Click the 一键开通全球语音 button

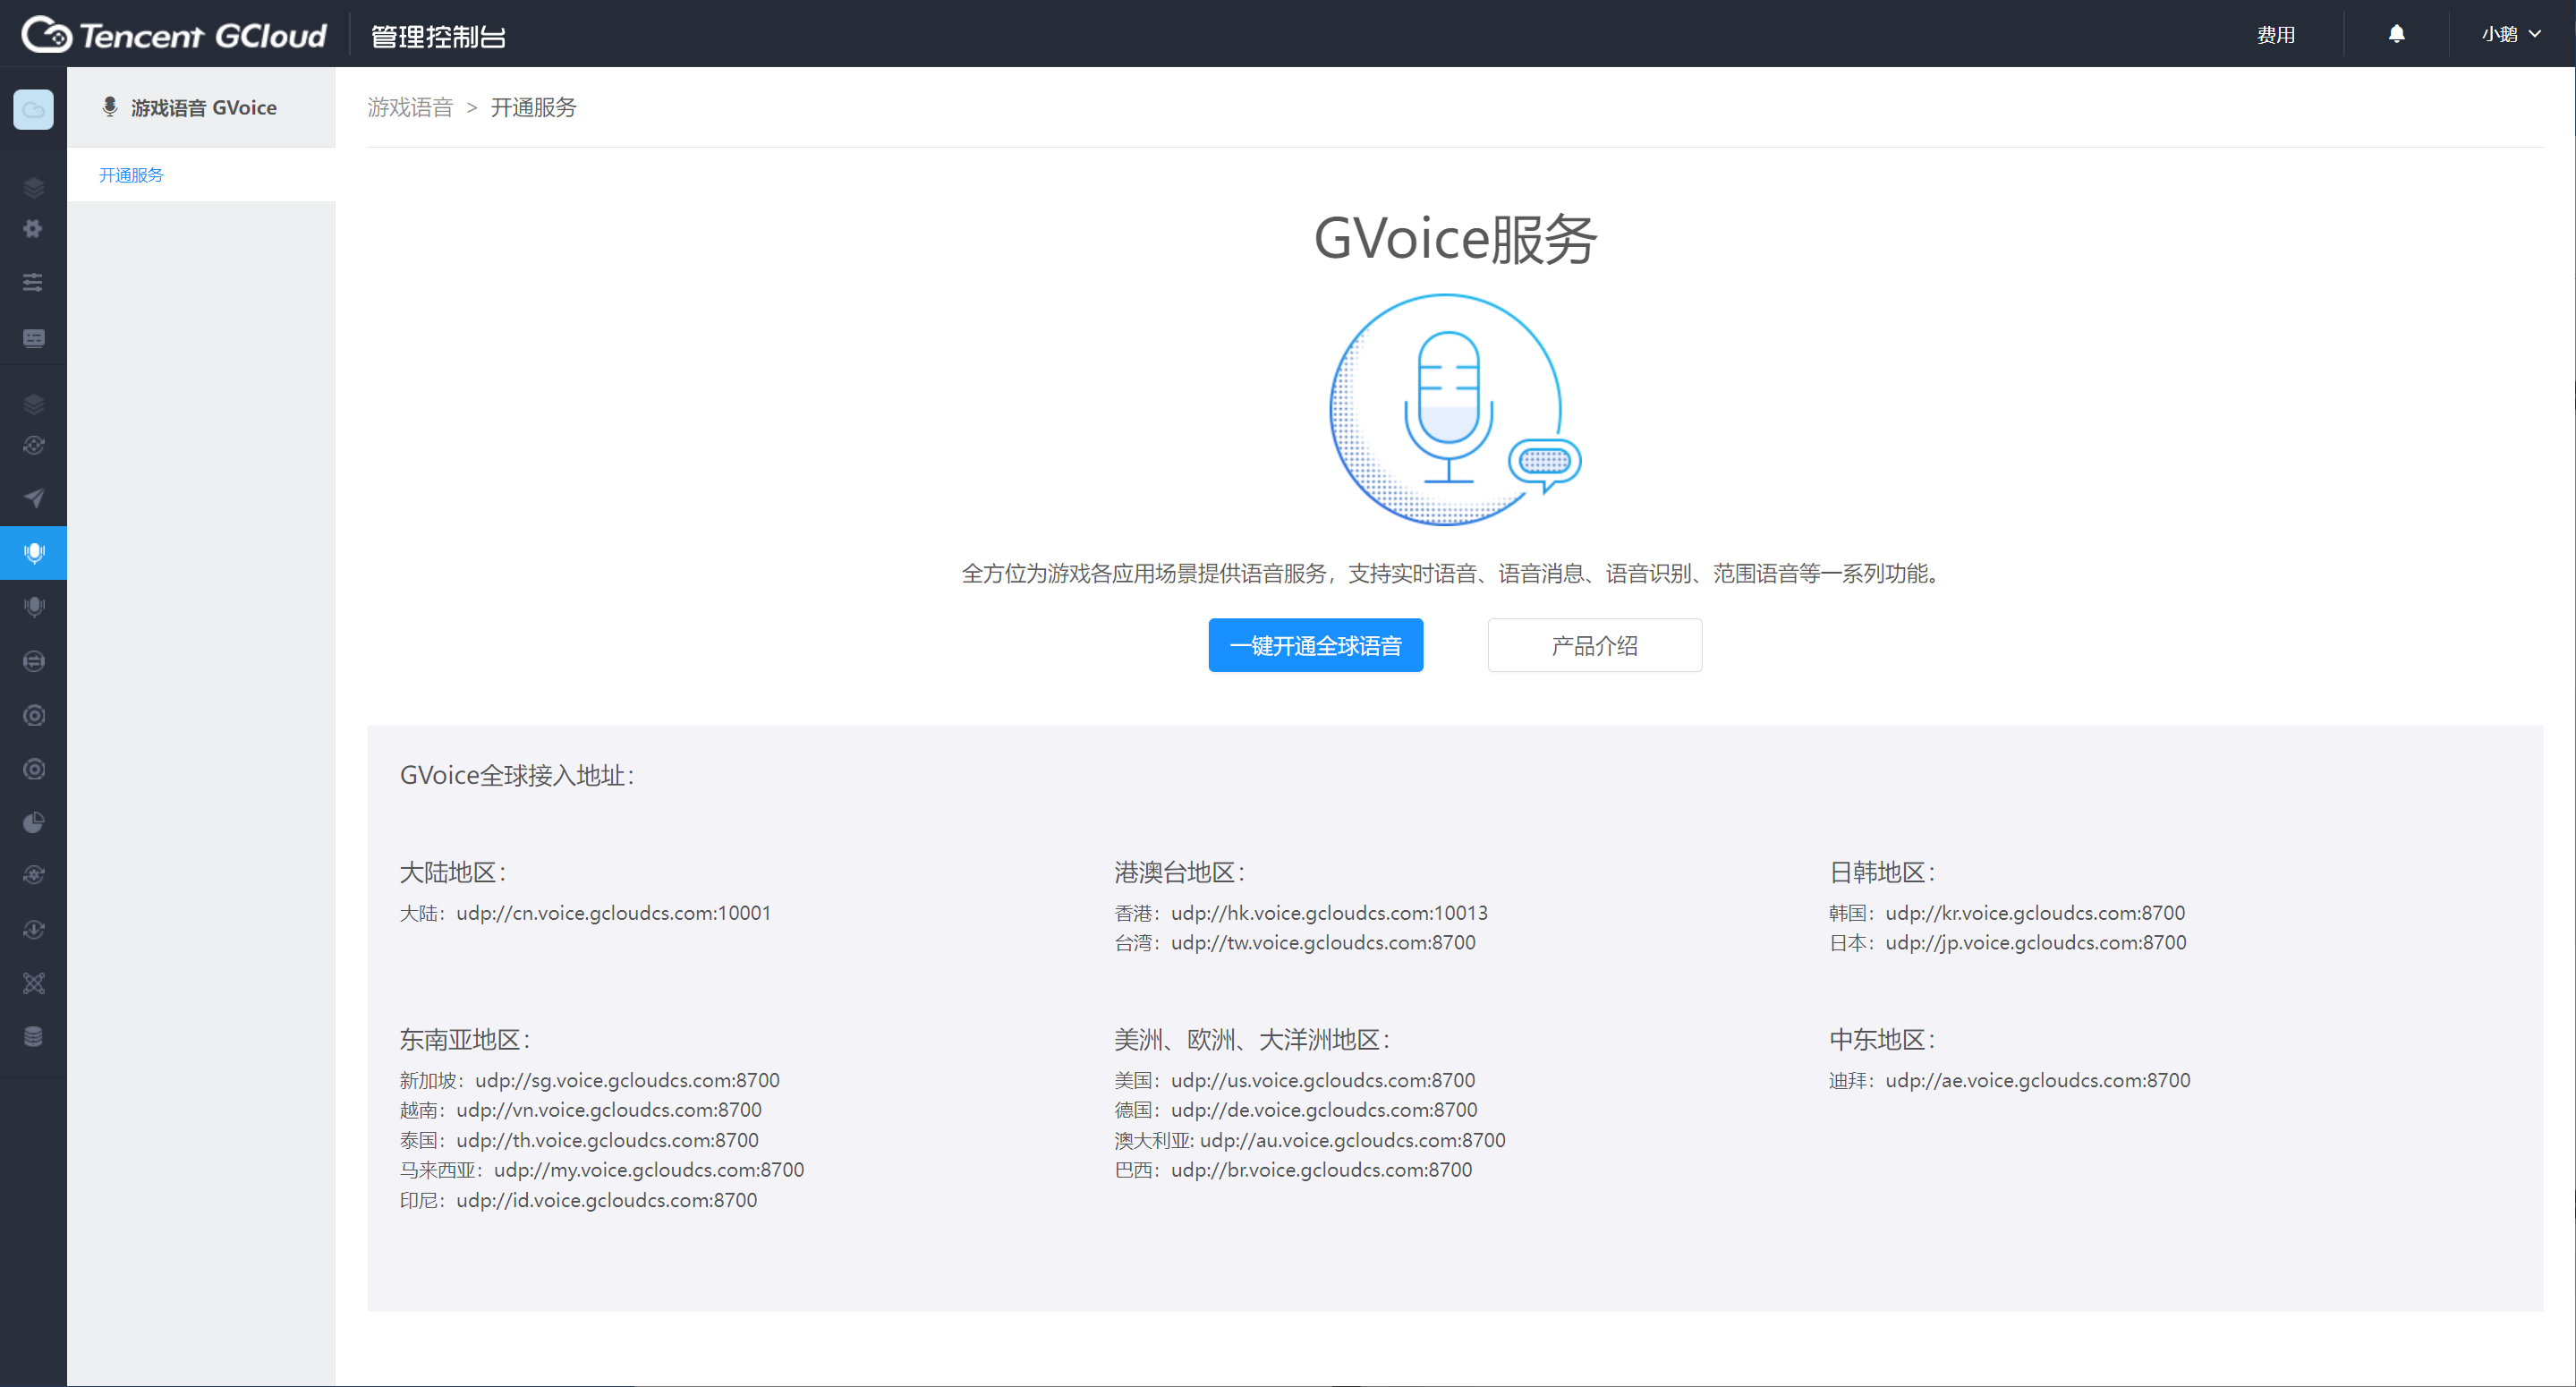(x=1315, y=645)
